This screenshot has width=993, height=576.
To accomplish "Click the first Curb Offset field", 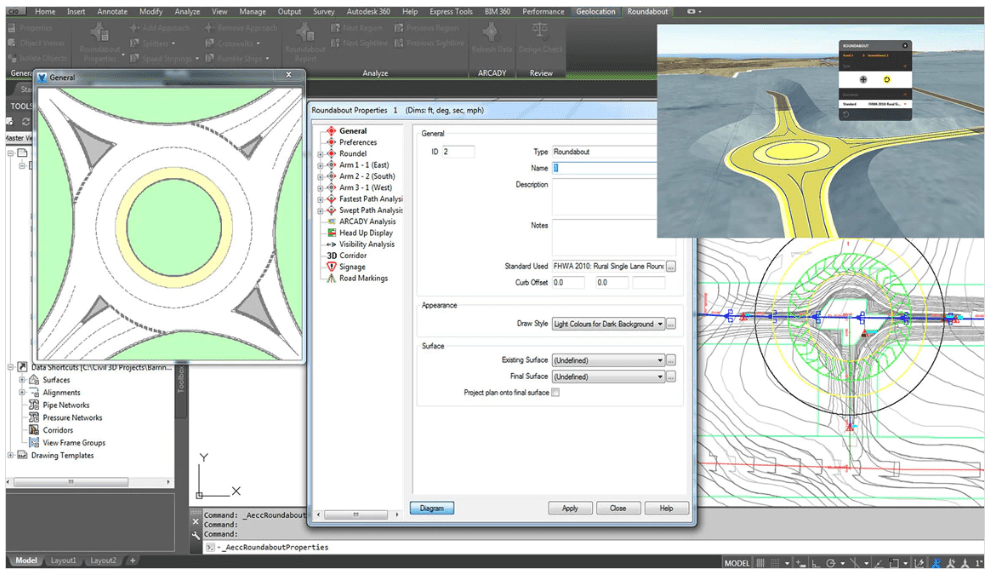I will [568, 283].
